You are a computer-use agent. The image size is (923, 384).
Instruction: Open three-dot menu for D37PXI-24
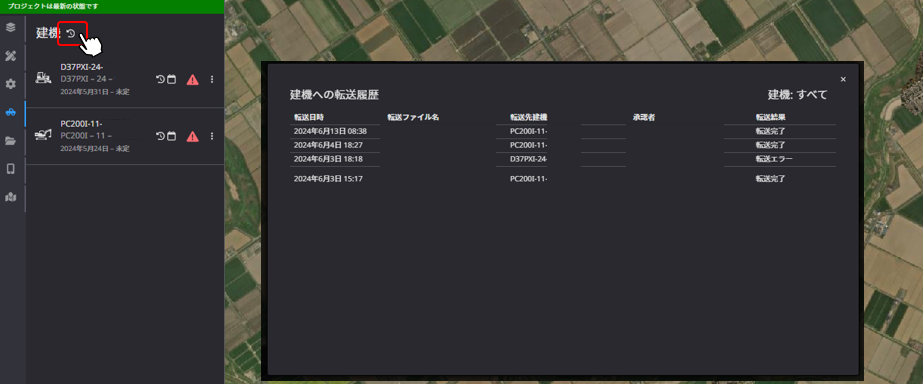(x=212, y=80)
